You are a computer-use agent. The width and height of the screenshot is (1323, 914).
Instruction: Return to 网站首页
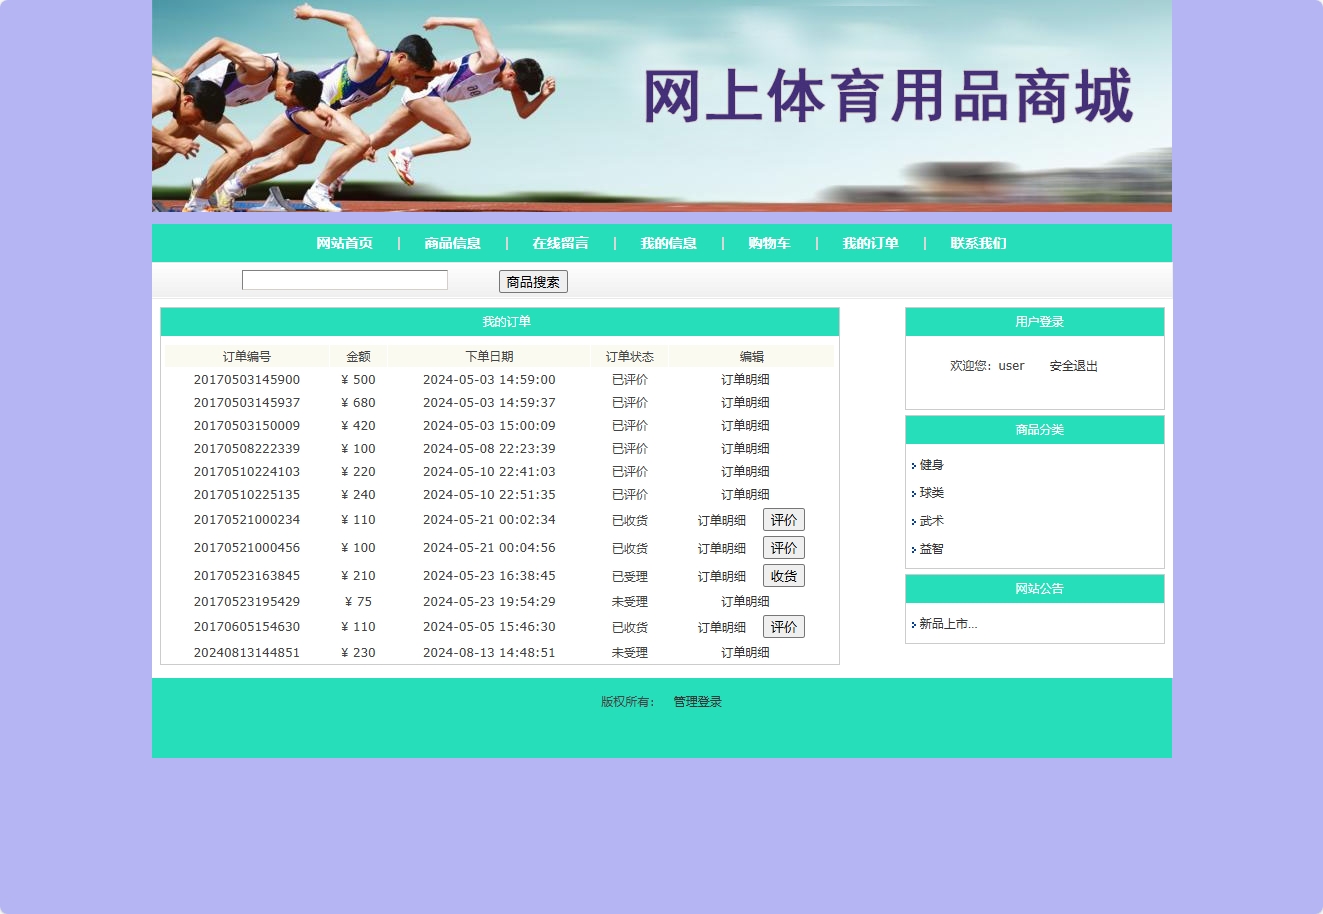pyautogui.click(x=343, y=243)
